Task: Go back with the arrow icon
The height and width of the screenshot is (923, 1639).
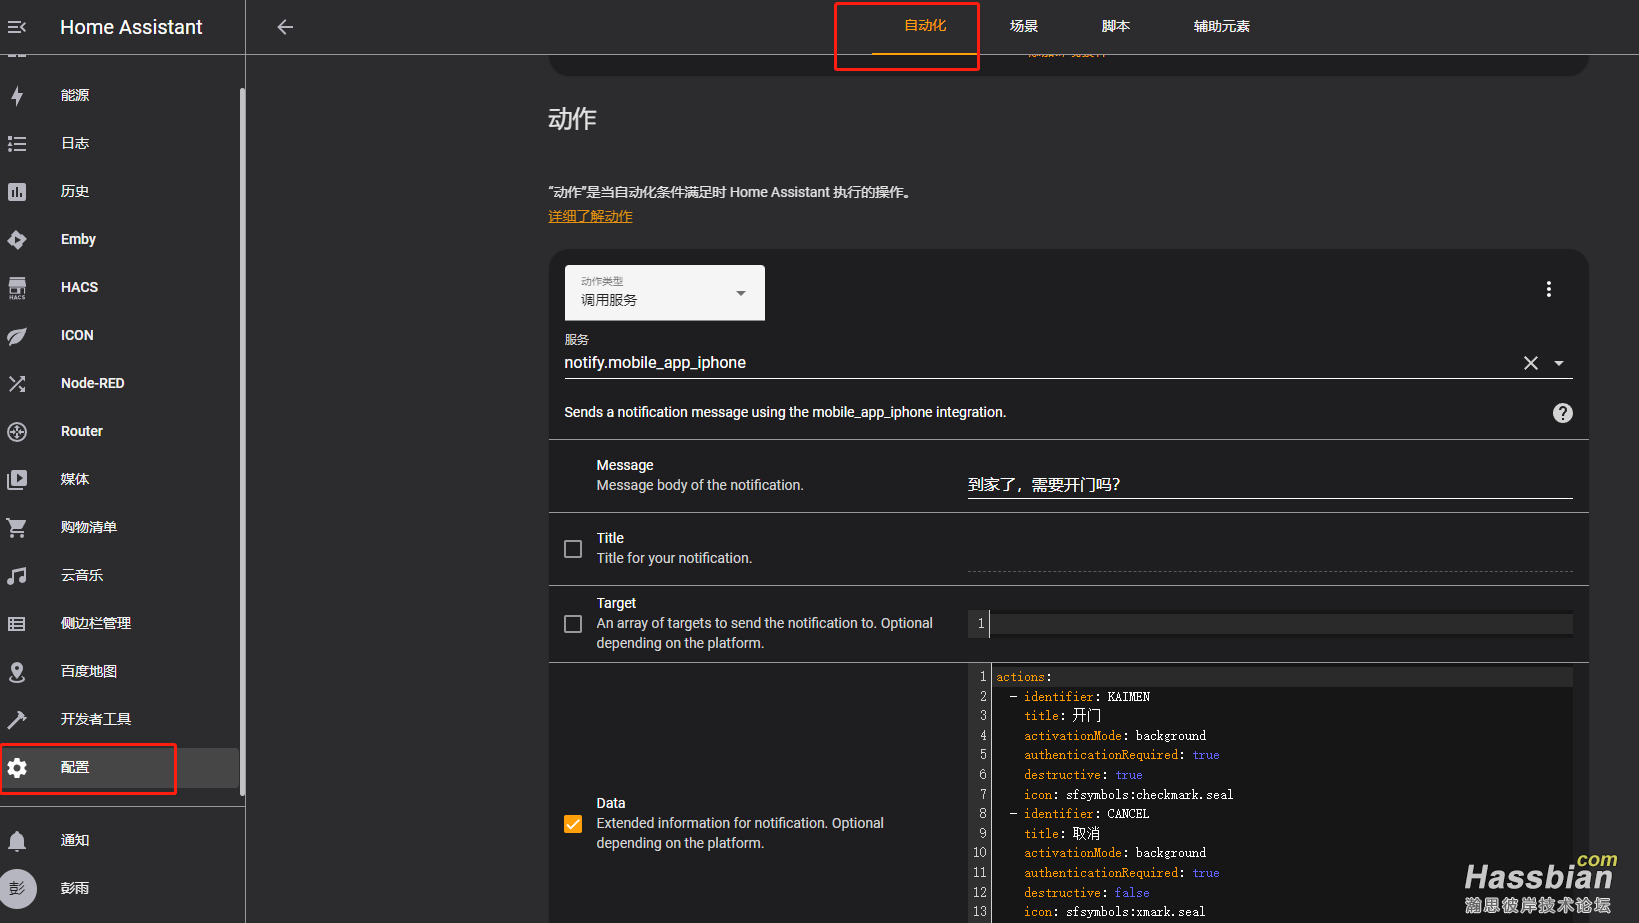Action: pyautogui.click(x=285, y=27)
